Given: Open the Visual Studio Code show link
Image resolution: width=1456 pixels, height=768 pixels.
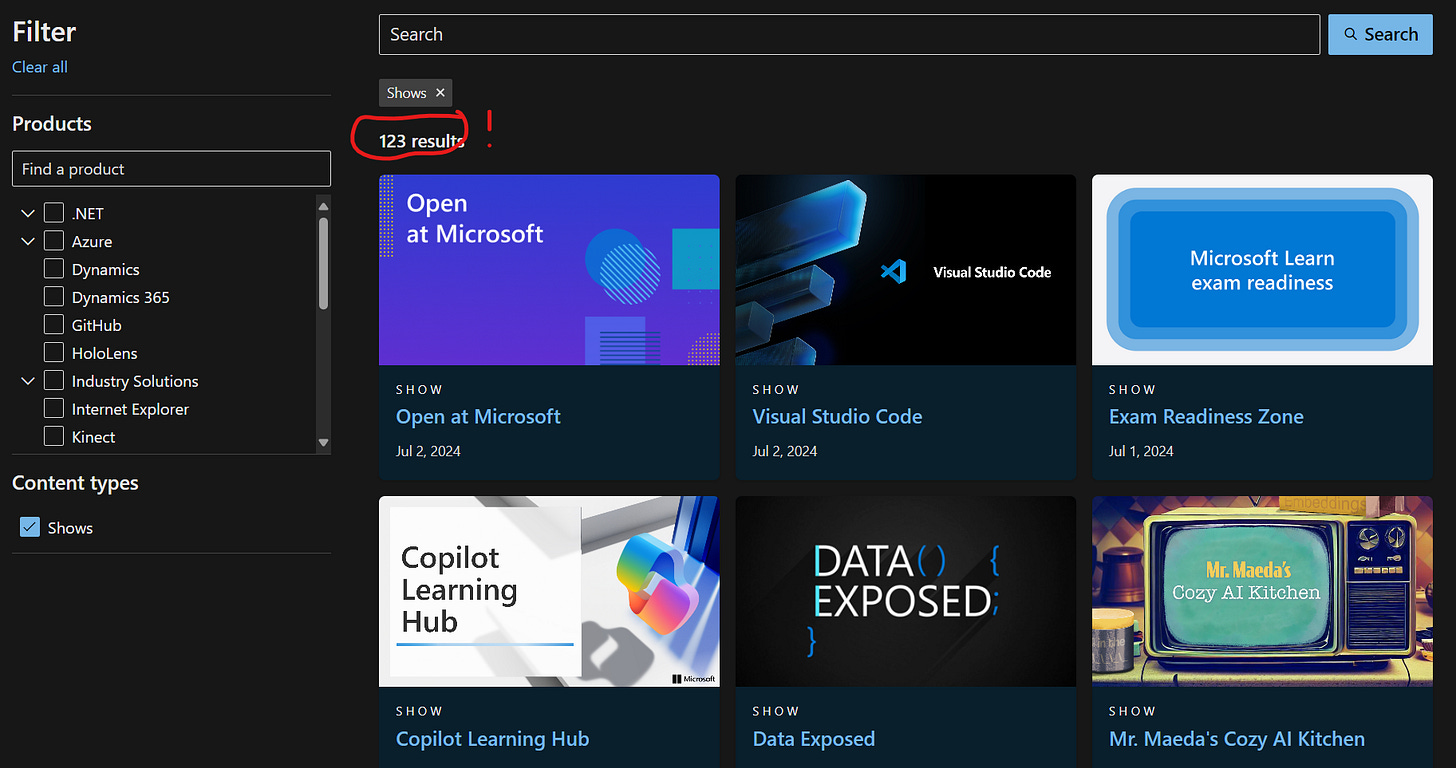Looking at the screenshot, I should [837, 417].
